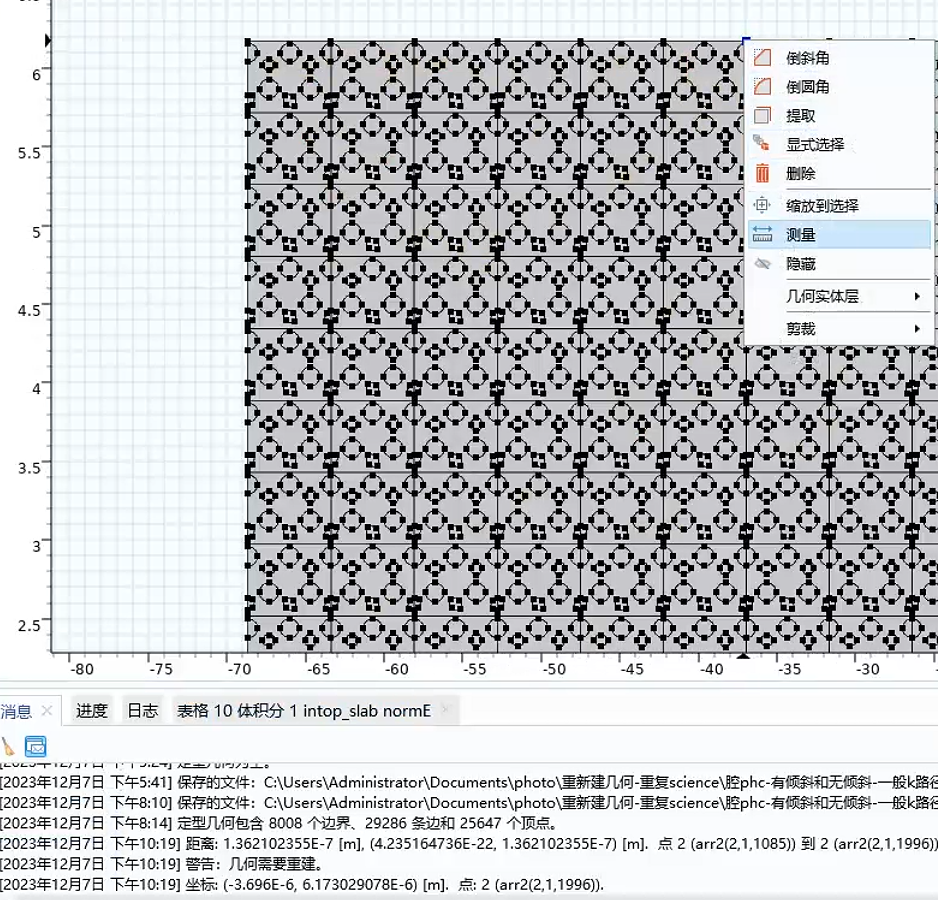Expand arrow next to 剪裁
This screenshot has height=900, width=938.
(917, 329)
